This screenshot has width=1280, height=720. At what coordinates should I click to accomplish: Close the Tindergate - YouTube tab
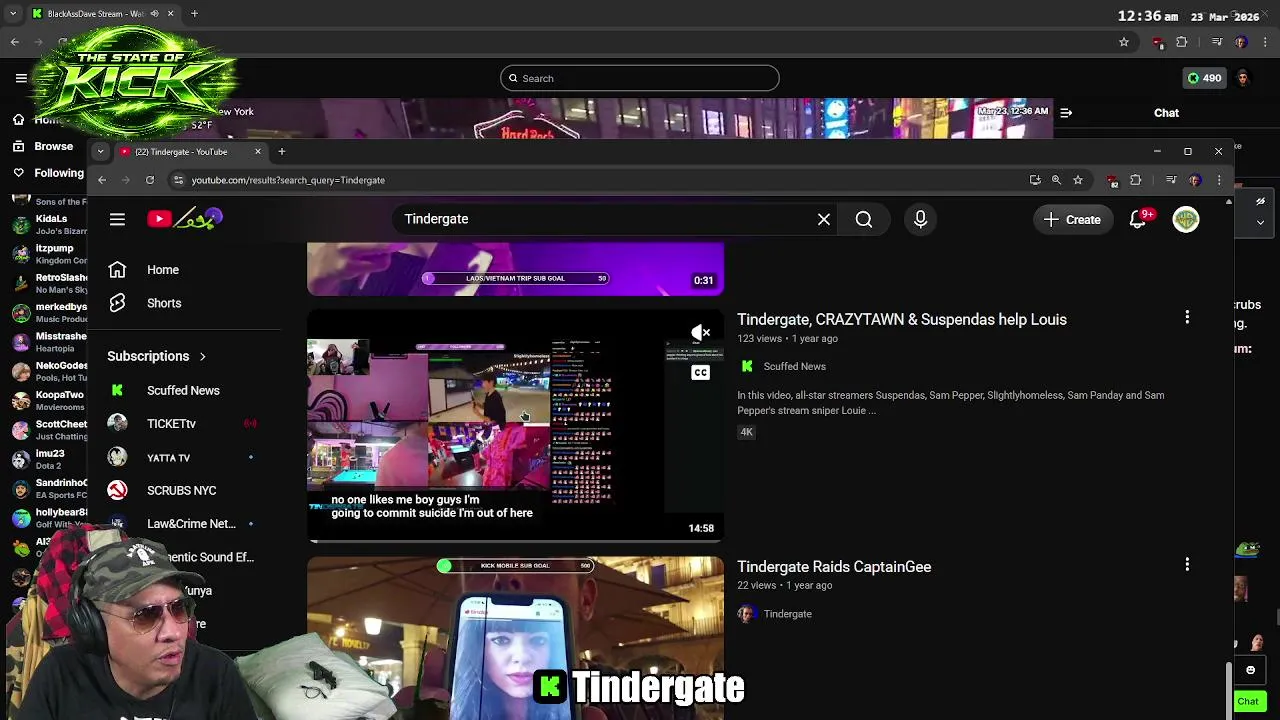[258, 152]
